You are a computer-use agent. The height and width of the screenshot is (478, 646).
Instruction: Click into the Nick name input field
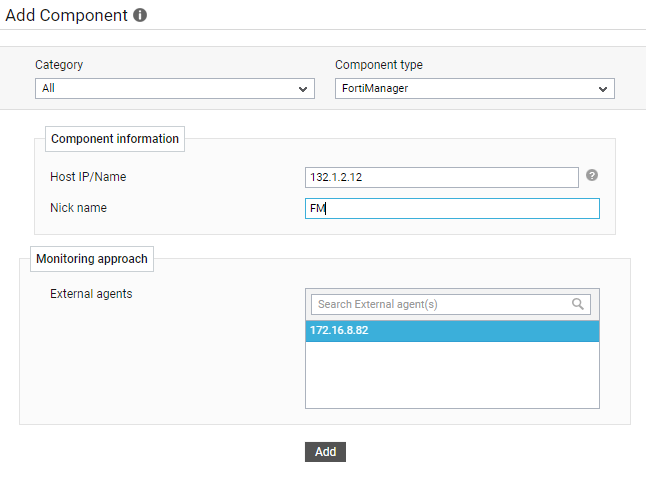(x=452, y=209)
